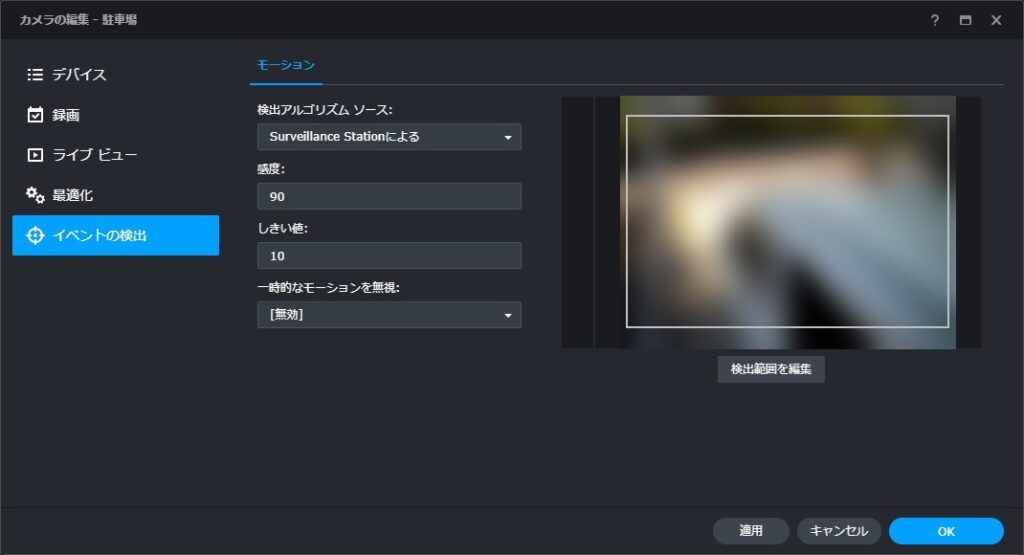Click the 適用 button
This screenshot has height=555, width=1024.
[x=751, y=531]
